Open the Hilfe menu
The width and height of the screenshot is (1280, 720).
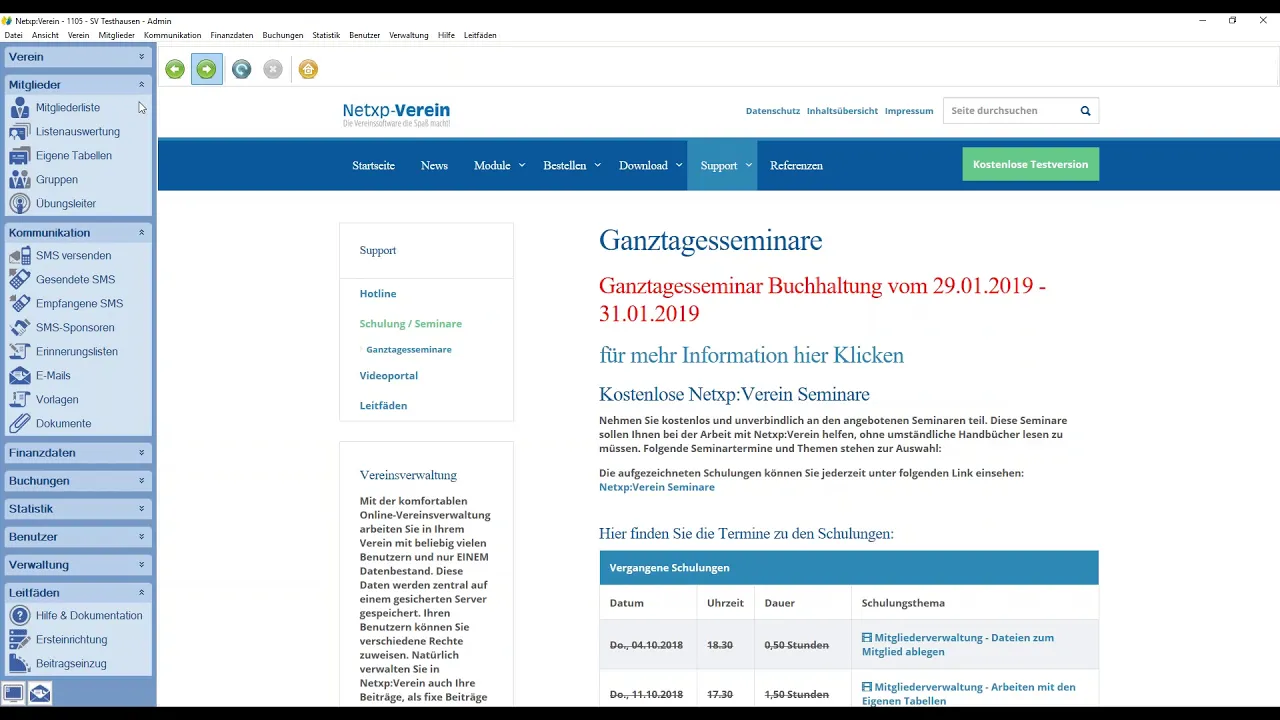pyautogui.click(x=446, y=35)
